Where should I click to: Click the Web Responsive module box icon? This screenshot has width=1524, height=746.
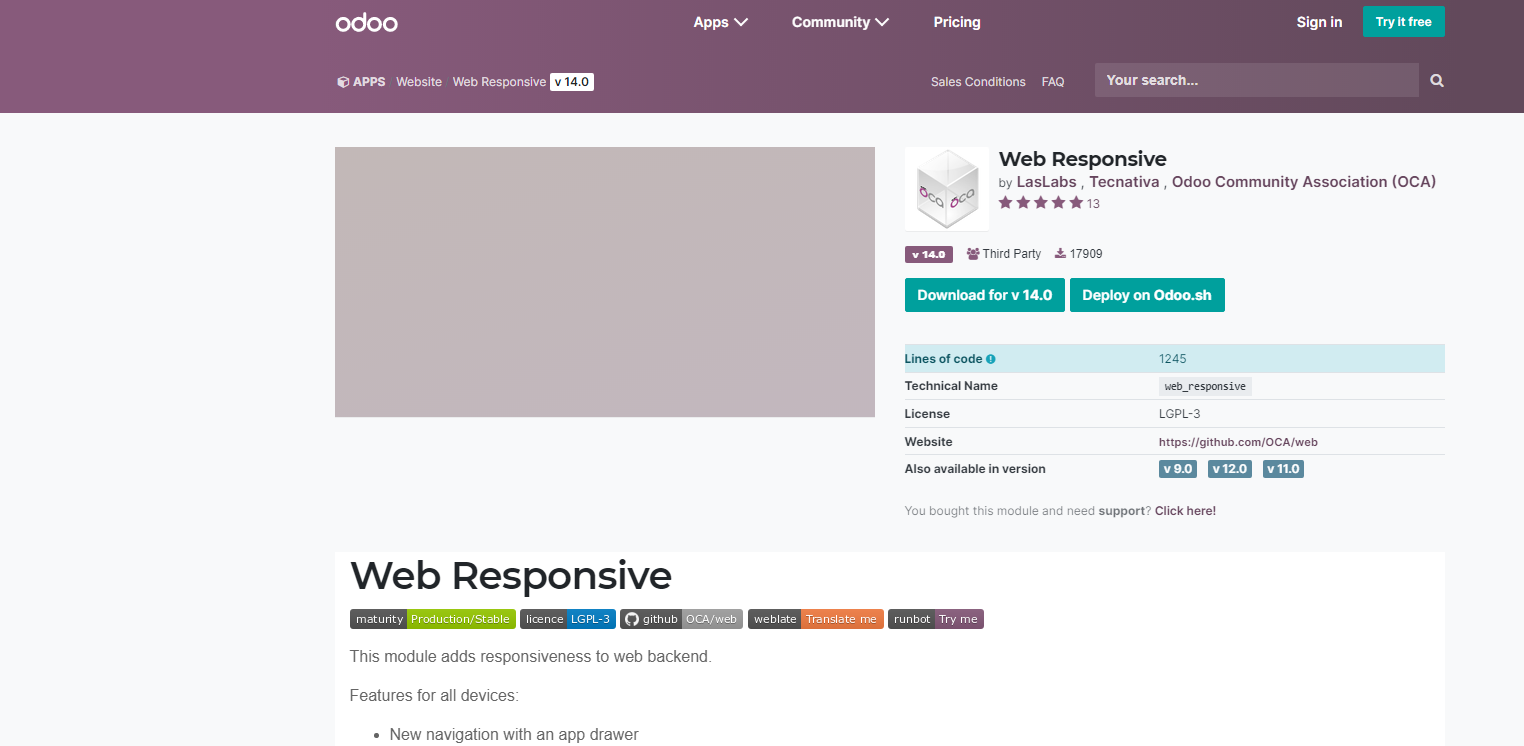pyautogui.click(x=947, y=189)
